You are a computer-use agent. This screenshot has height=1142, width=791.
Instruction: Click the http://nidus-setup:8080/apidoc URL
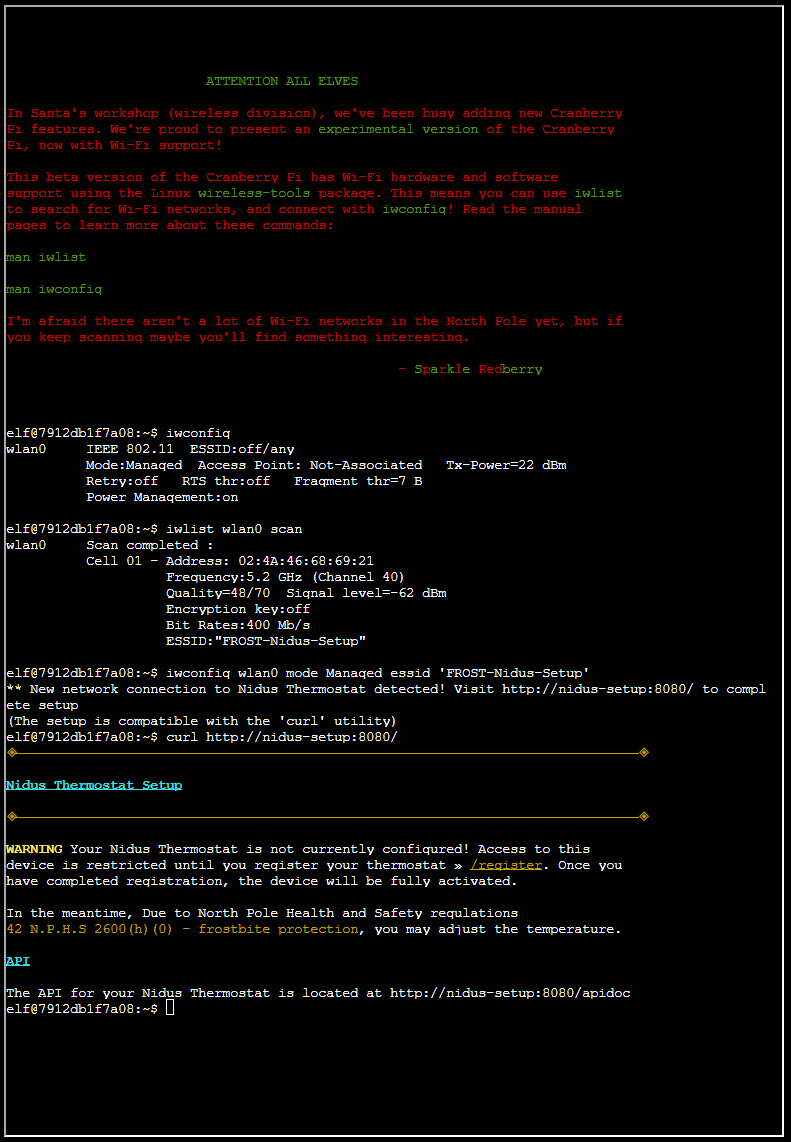pyautogui.click(x=510, y=993)
